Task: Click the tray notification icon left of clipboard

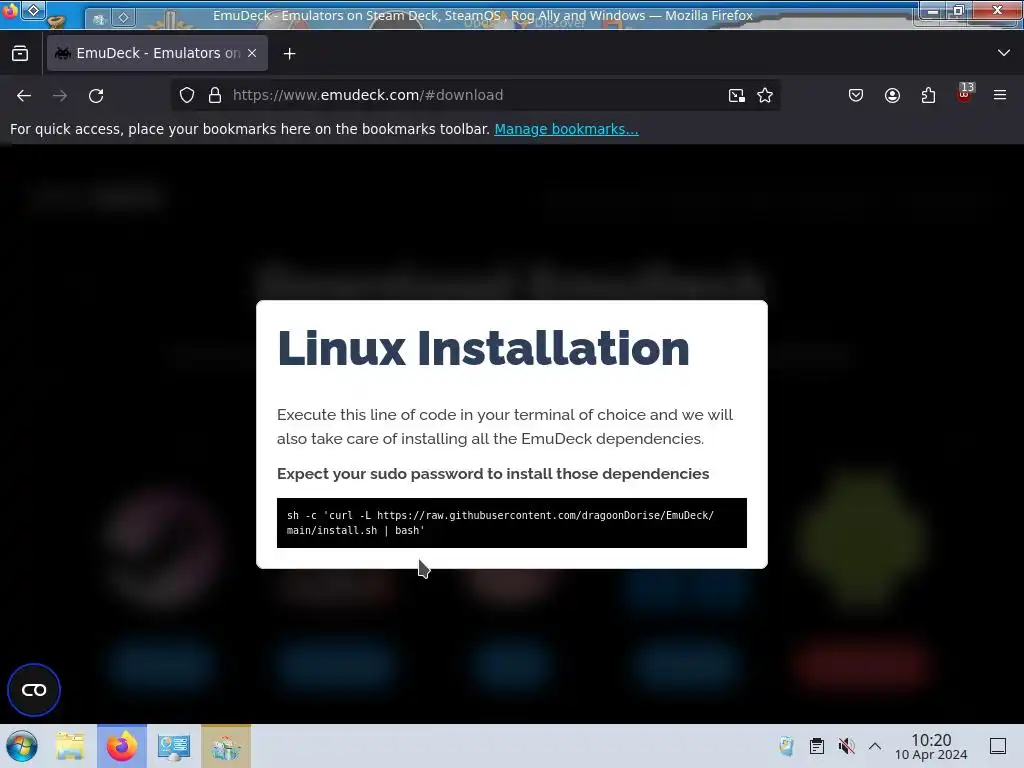Action: [x=786, y=746]
